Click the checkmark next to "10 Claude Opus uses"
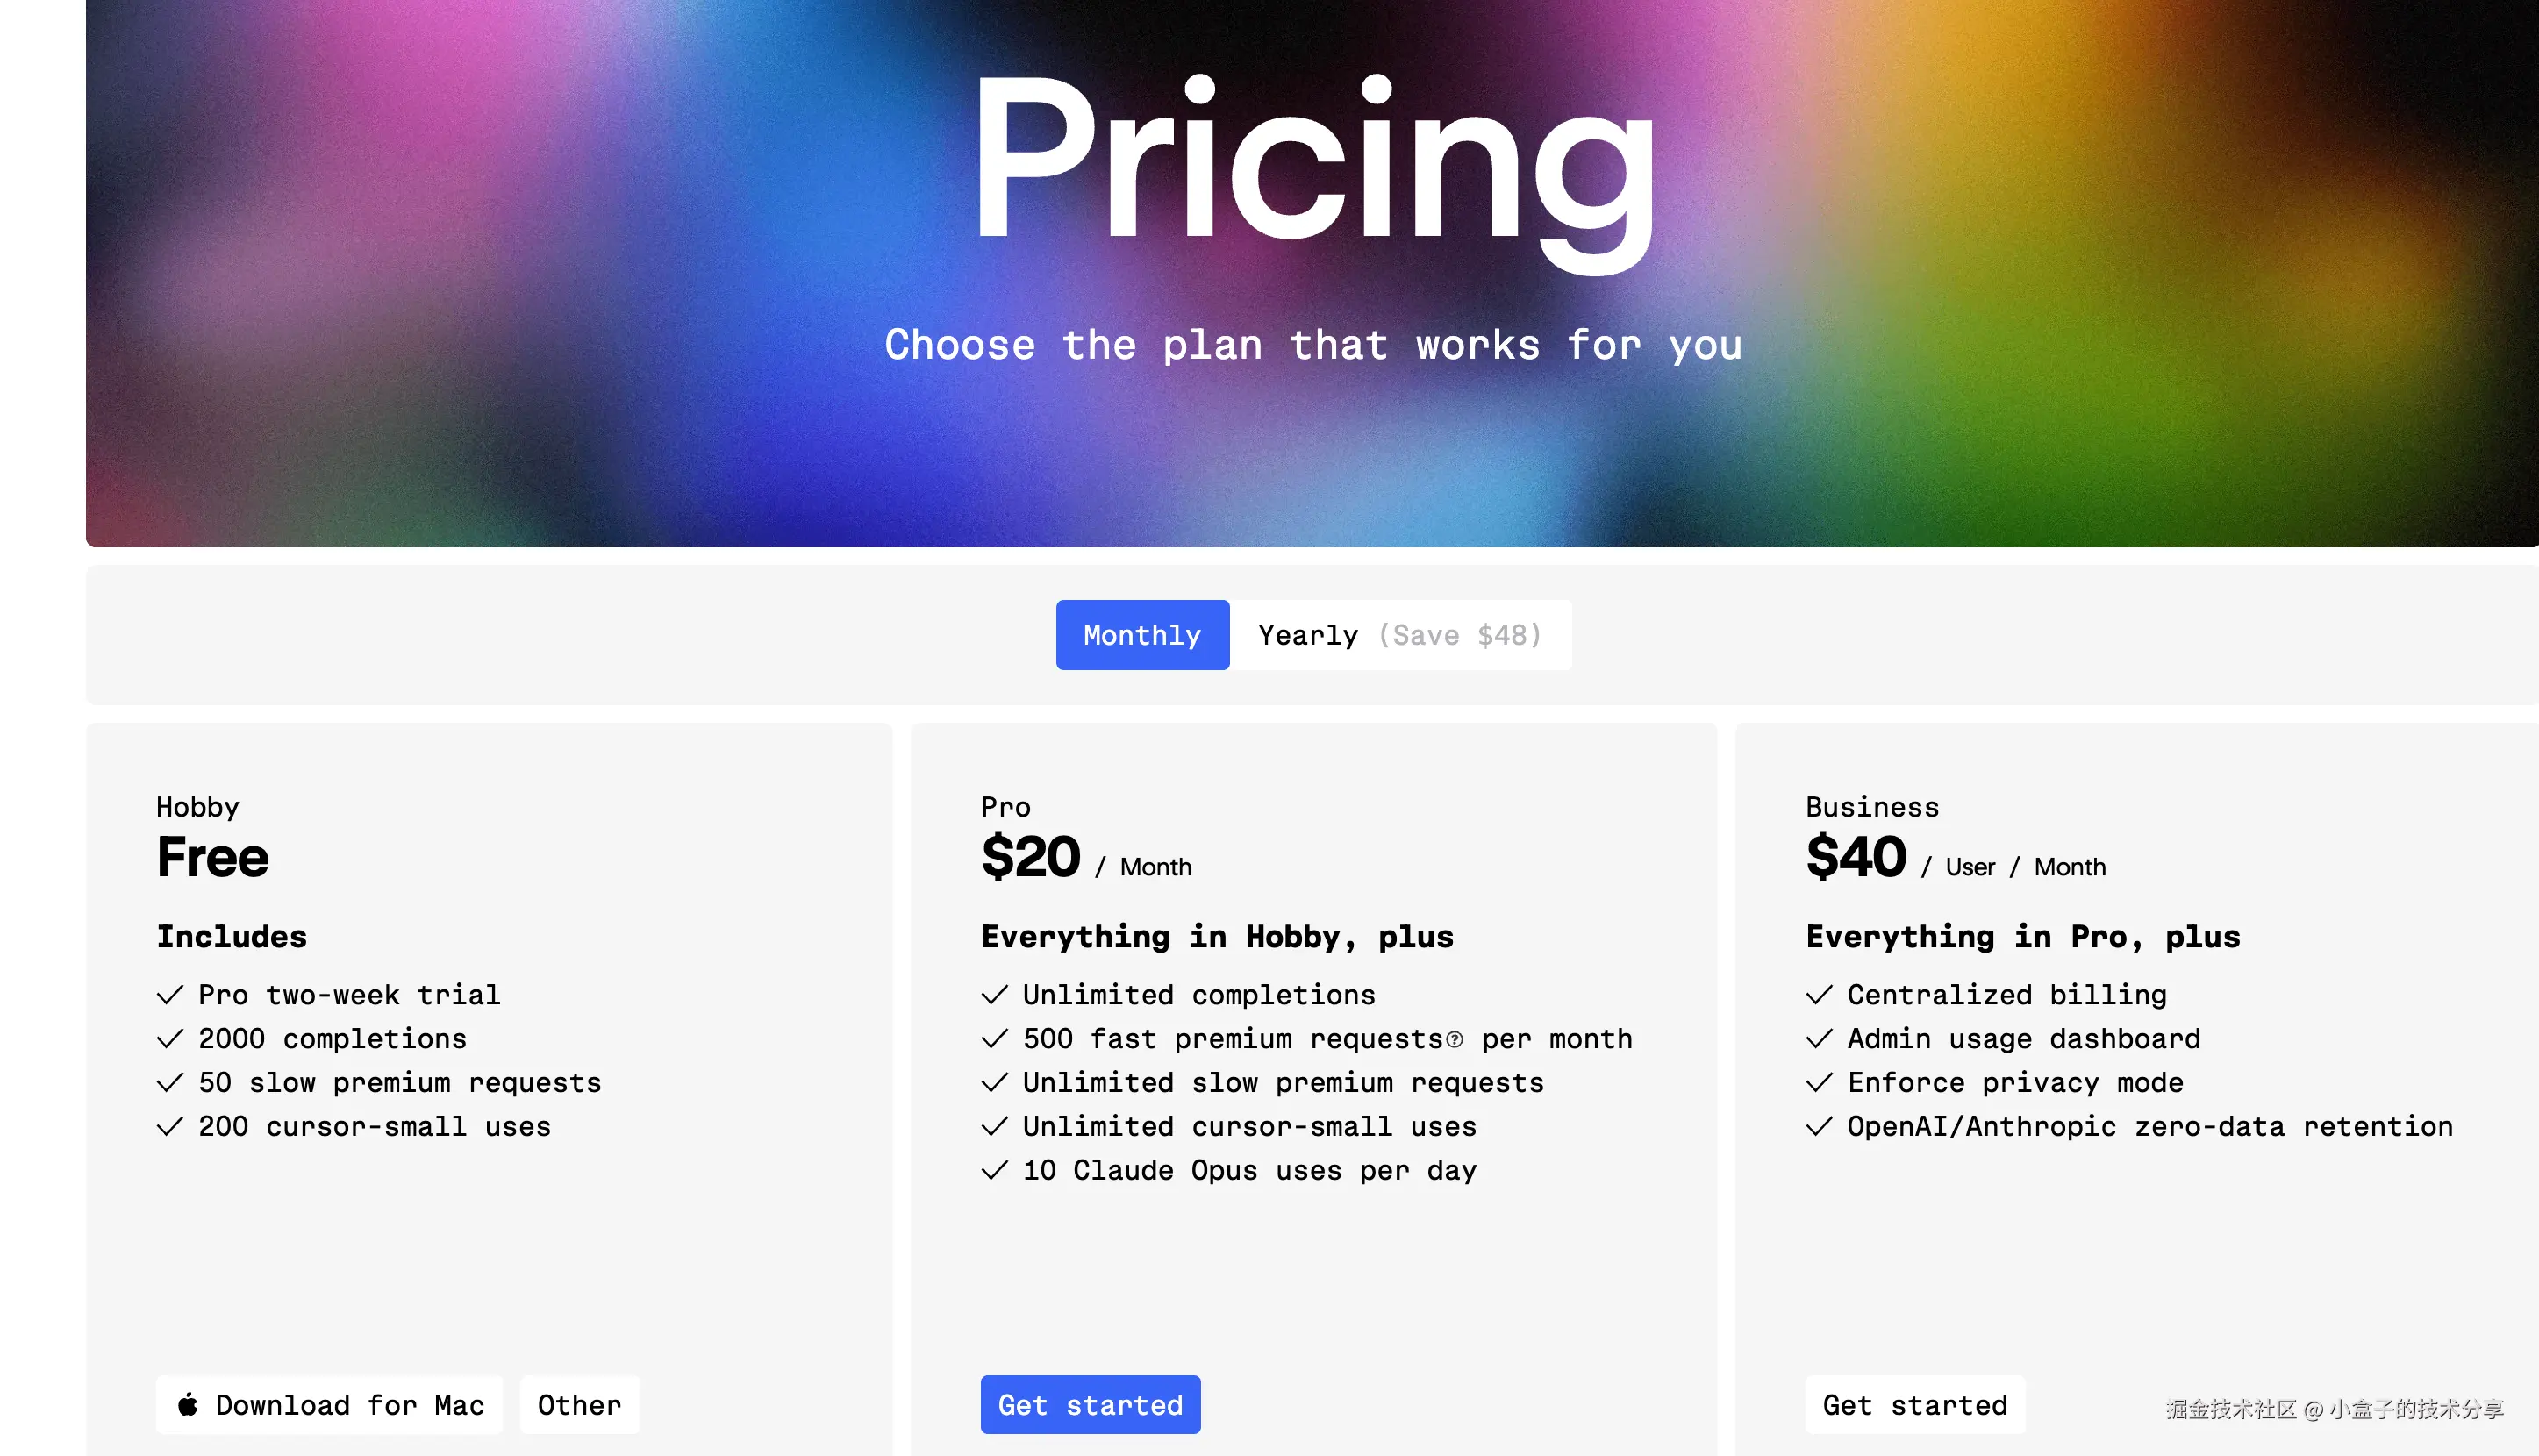Image resolution: width=2539 pixels, height=1456 pixels. click(x=994, y=1170)
